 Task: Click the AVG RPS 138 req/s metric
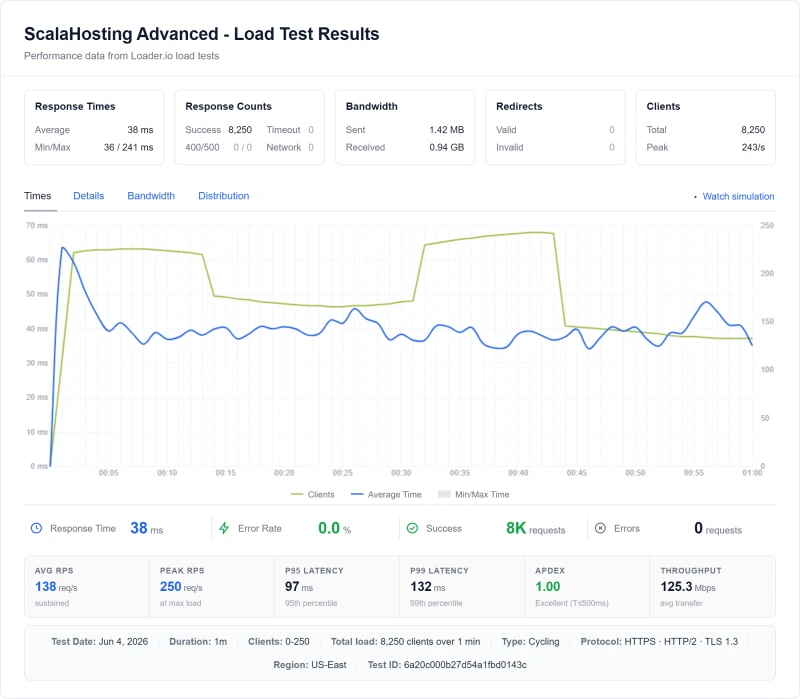56,587
